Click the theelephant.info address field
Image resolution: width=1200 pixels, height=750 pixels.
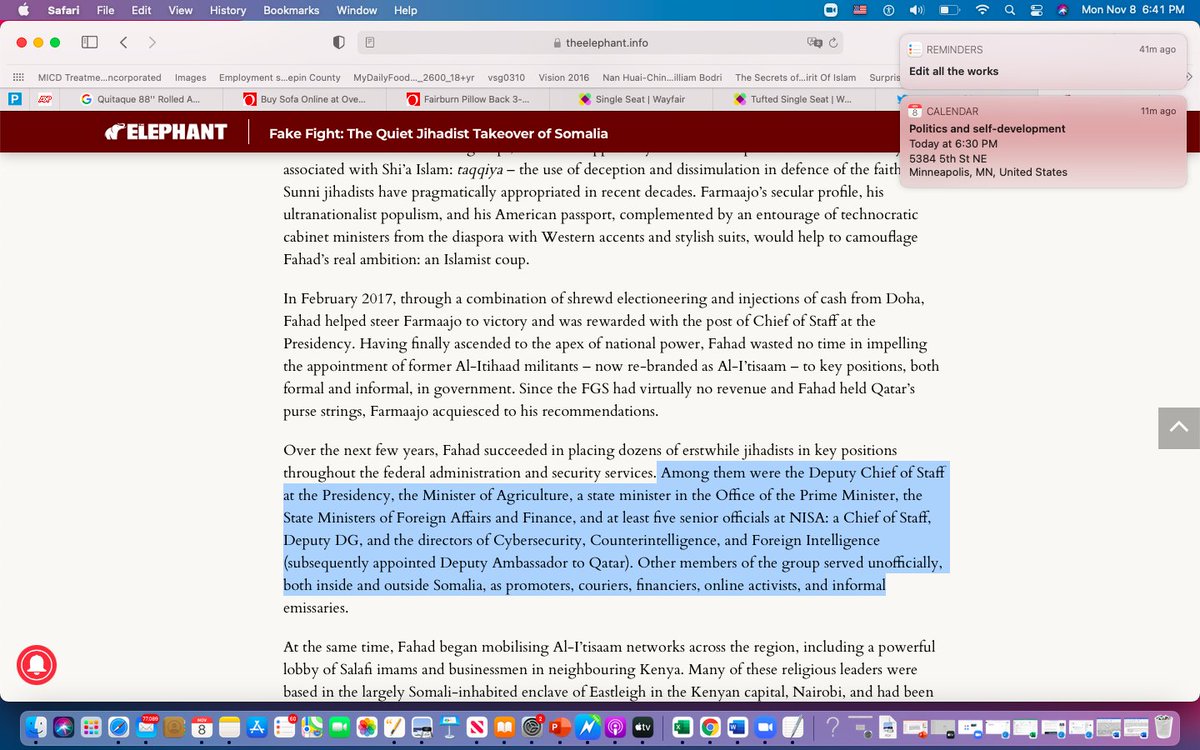(x=600, y=43)
